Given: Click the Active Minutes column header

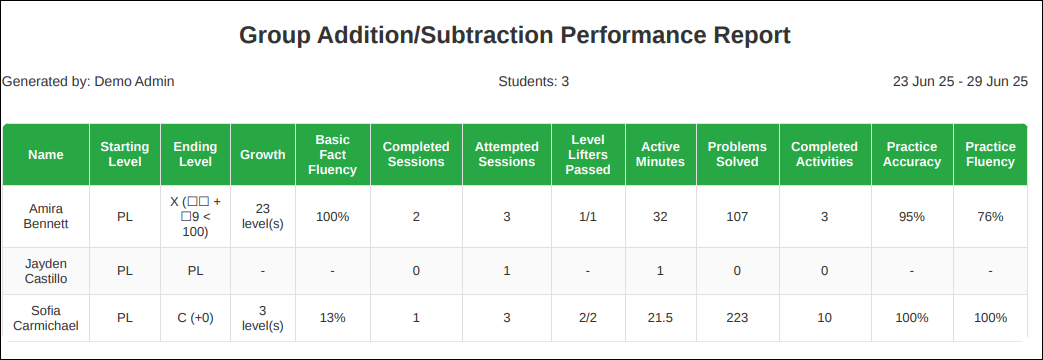Looking at the screenshot, I should coord(661,154).
